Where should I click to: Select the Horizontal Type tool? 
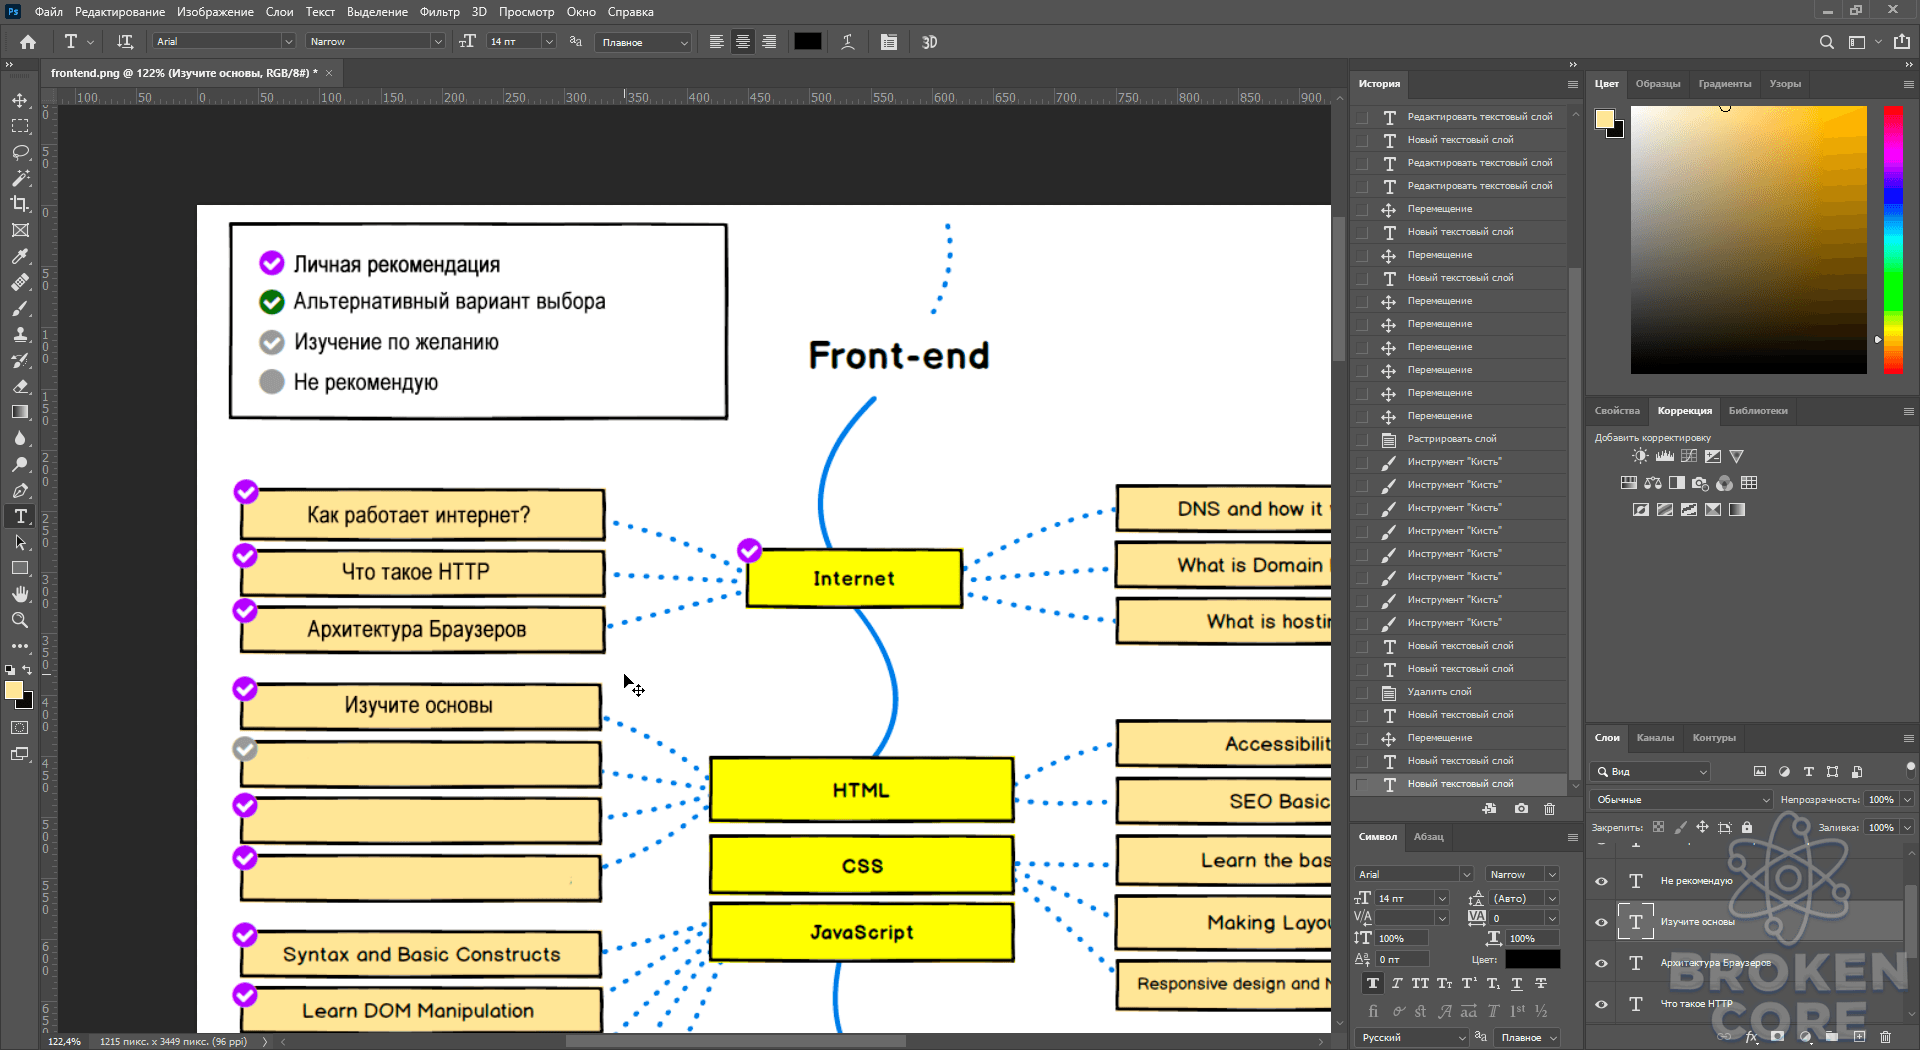pos(20,516)
